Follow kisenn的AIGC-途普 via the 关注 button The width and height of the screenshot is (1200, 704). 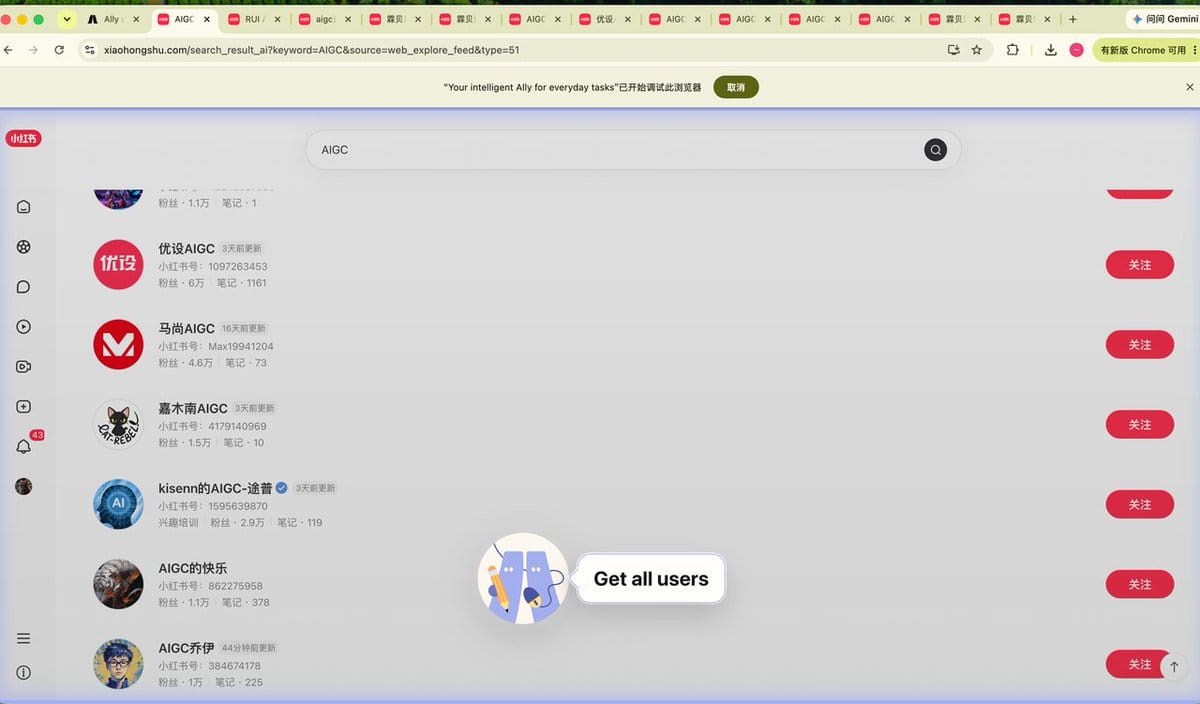tap(1140, 505)
